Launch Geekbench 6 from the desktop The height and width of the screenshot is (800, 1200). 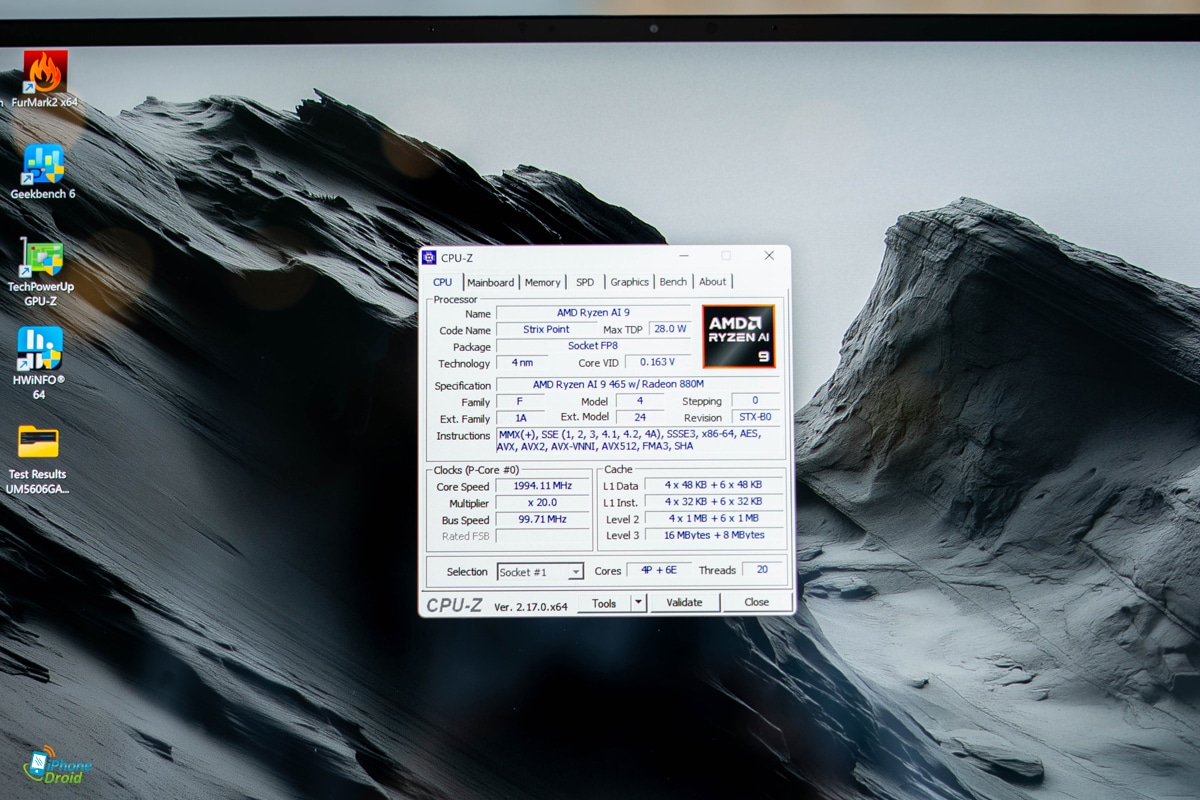pyautogui.click(x=43, y=165)
